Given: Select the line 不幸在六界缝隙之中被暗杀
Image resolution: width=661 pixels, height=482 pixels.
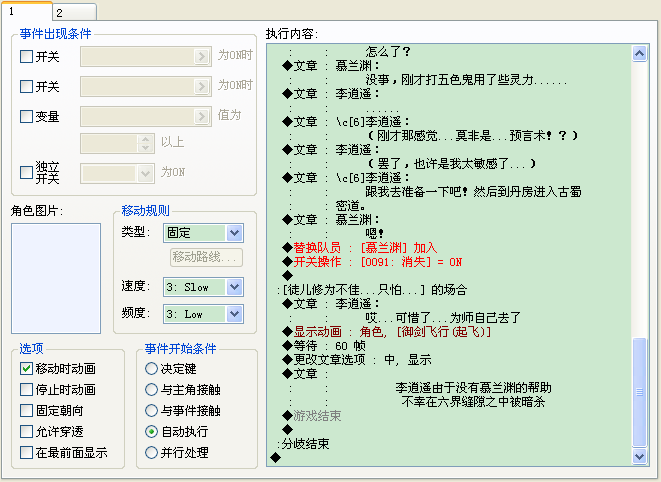Looking at the screenshot, I should [473, 401].
